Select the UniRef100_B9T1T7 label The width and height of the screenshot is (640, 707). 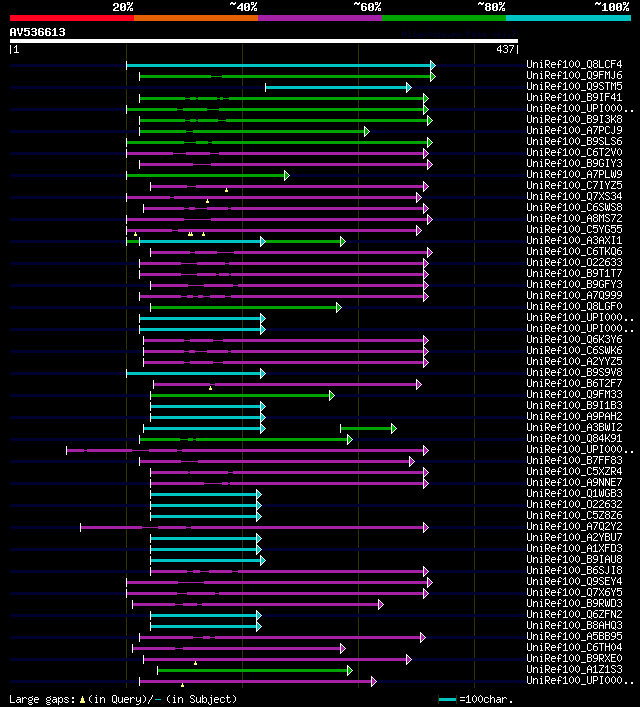coord(574,273)
